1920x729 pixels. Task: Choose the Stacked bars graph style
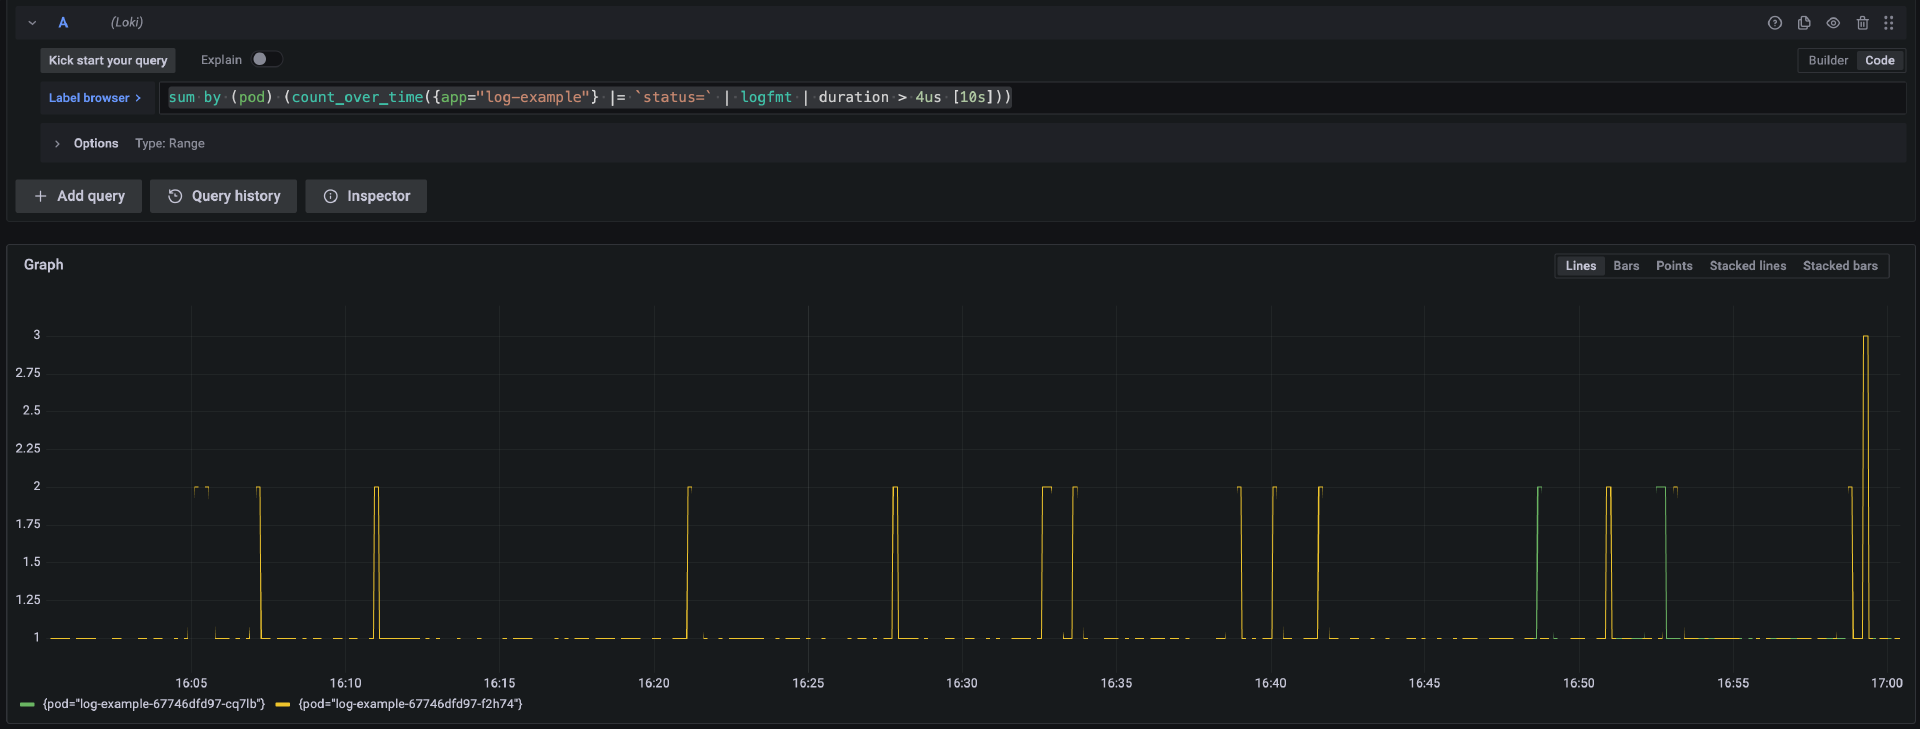1840,266
